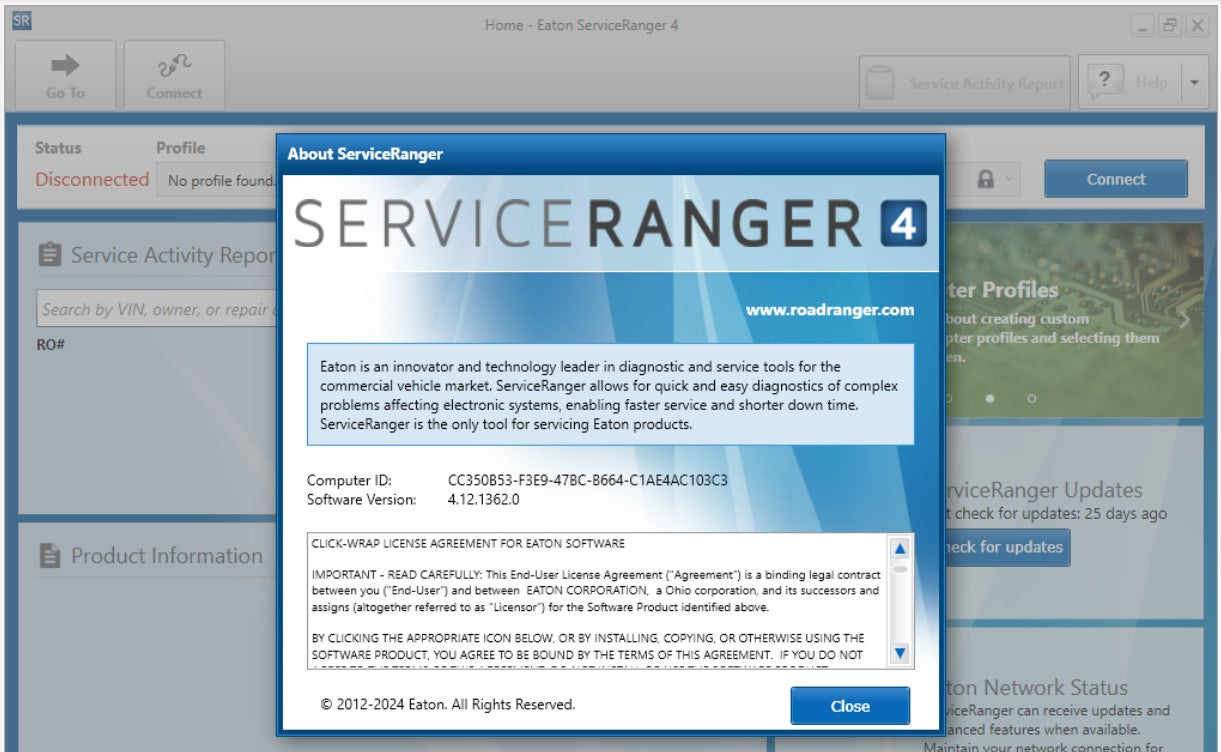This screenshot has width=1221, height=752.
Task: Click the padlock icon beside Connect
Action: click(x=986, y=179)
